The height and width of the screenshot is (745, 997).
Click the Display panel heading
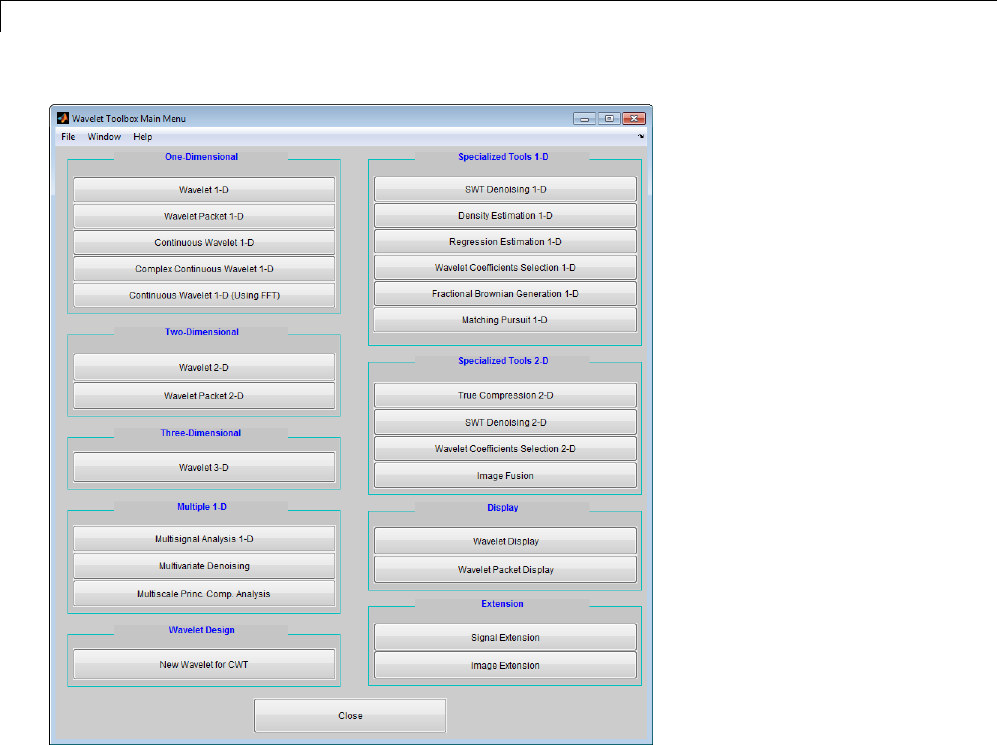503,507
